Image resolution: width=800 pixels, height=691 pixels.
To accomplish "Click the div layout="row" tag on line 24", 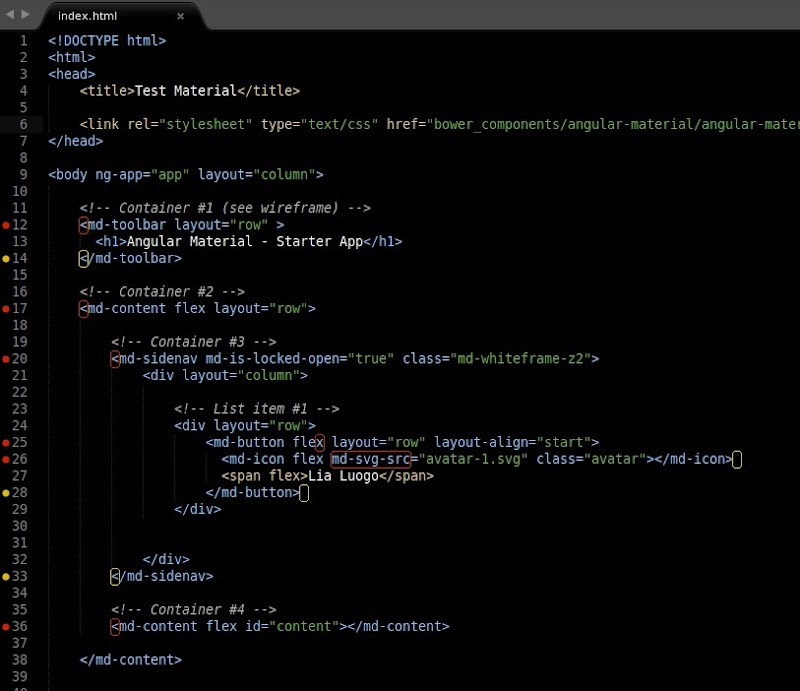I will tap(245, 426).
